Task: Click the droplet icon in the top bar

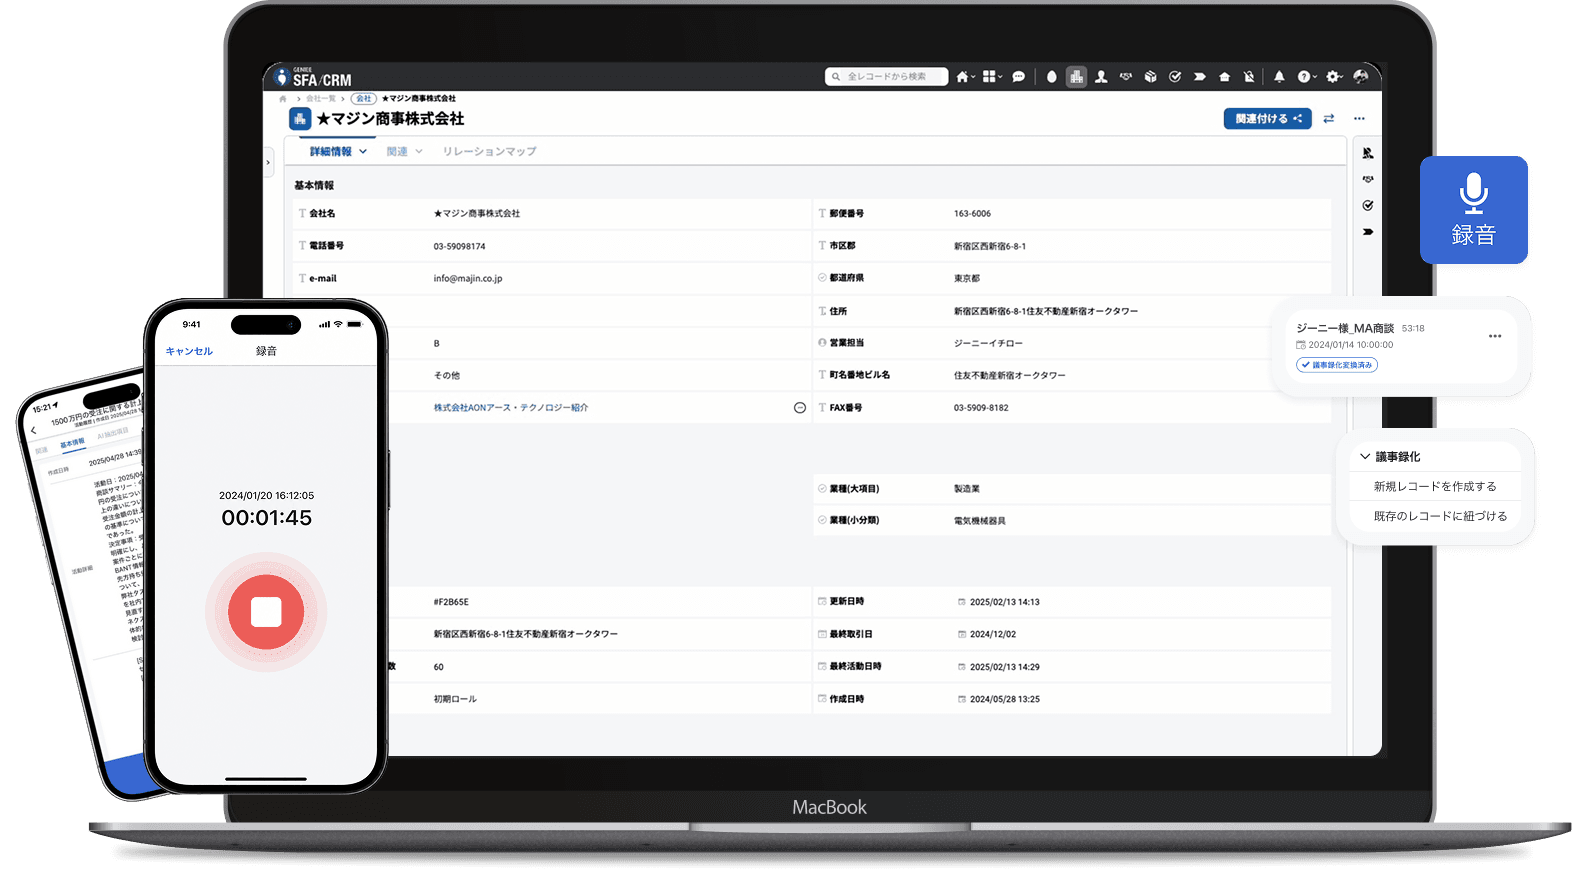Action: pyautogui.click(x=1051, y=77)
